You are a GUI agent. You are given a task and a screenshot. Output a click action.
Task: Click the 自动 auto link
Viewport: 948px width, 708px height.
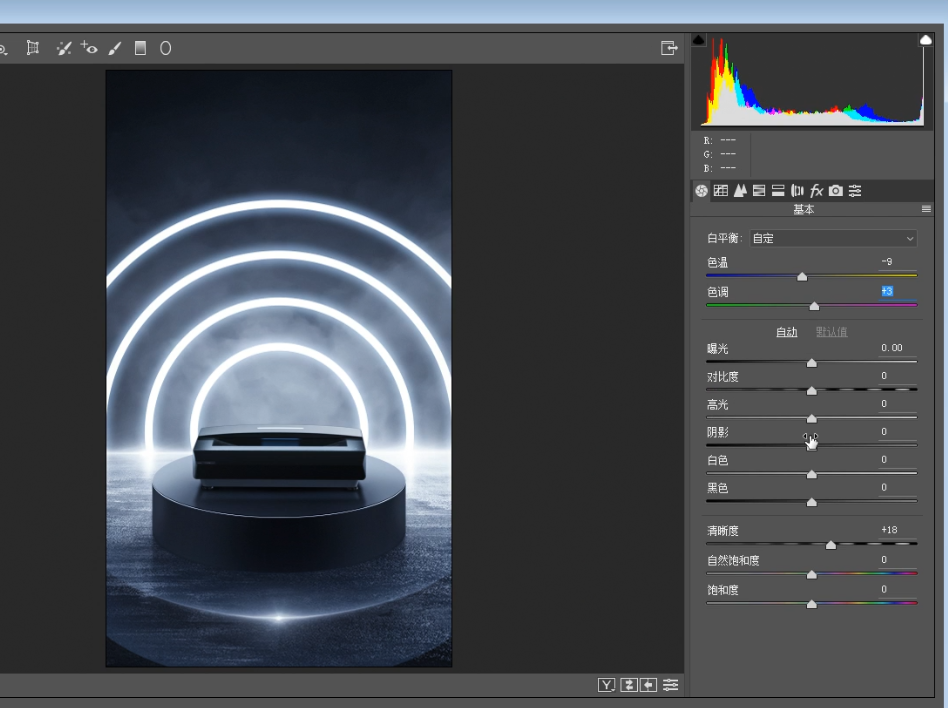pyautogui.click(x=787, y=332)
